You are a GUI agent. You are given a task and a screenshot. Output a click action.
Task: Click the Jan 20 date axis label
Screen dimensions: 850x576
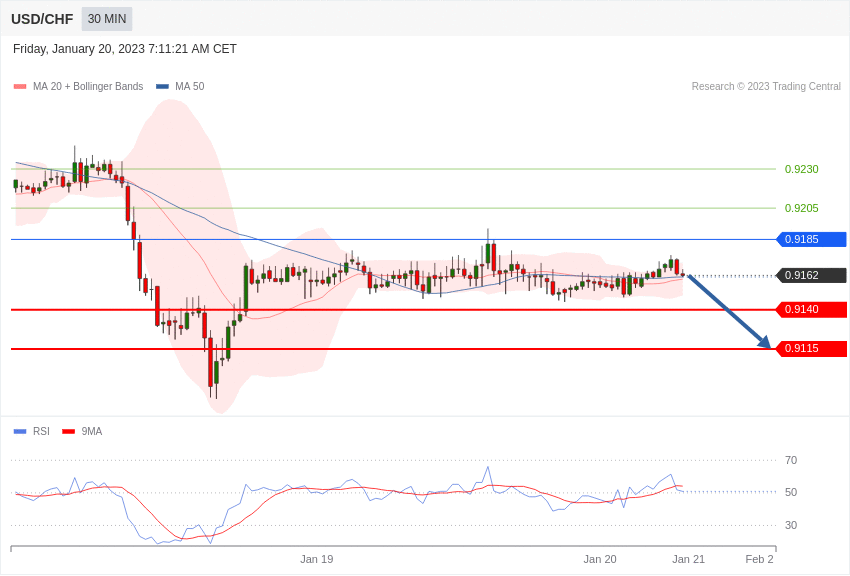click(x=600, y=559)
